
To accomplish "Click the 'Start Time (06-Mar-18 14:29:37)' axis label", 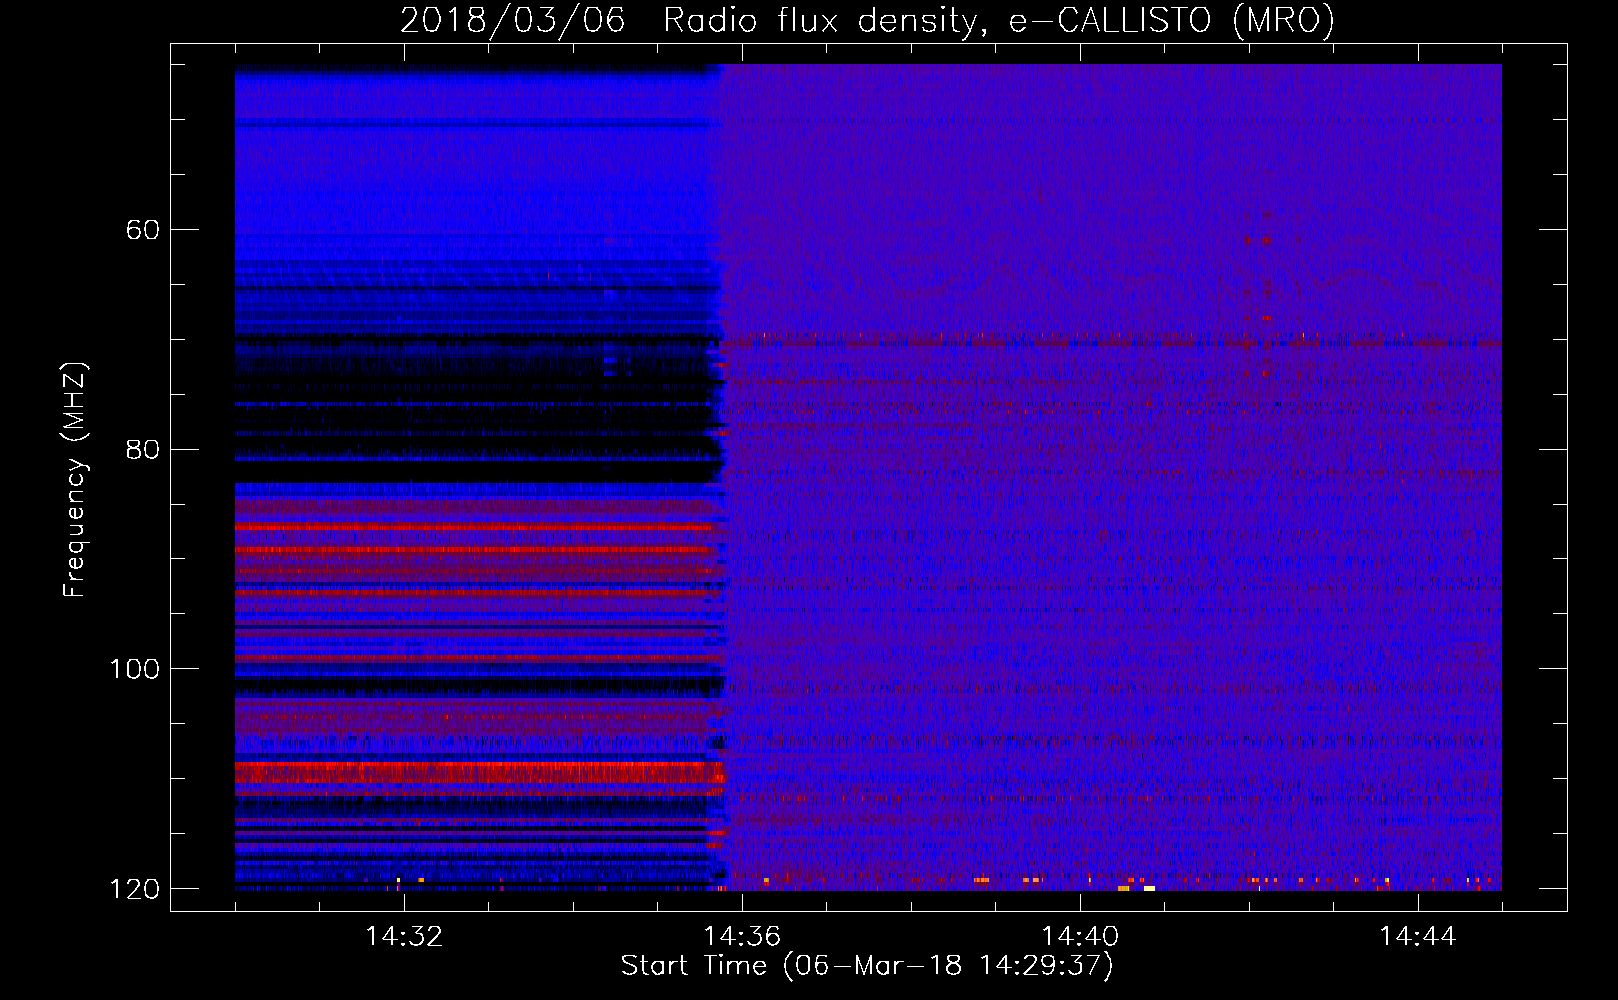I will point(867,966).
